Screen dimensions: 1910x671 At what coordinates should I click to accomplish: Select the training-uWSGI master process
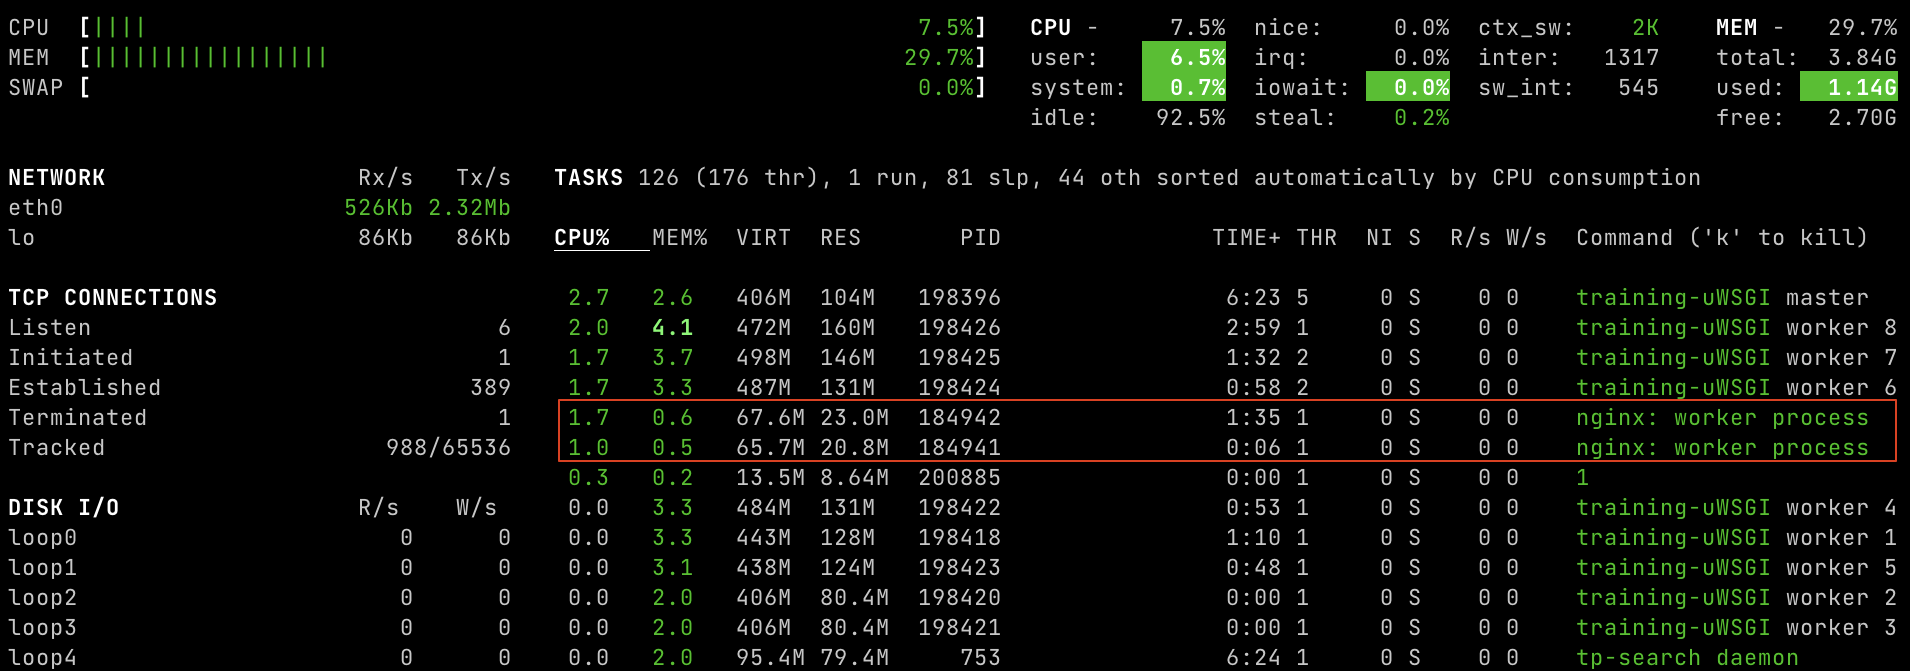click(1721, 298)
